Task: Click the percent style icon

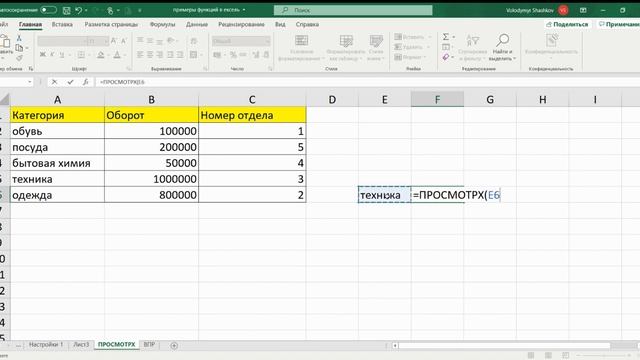Action: [233, 55]
